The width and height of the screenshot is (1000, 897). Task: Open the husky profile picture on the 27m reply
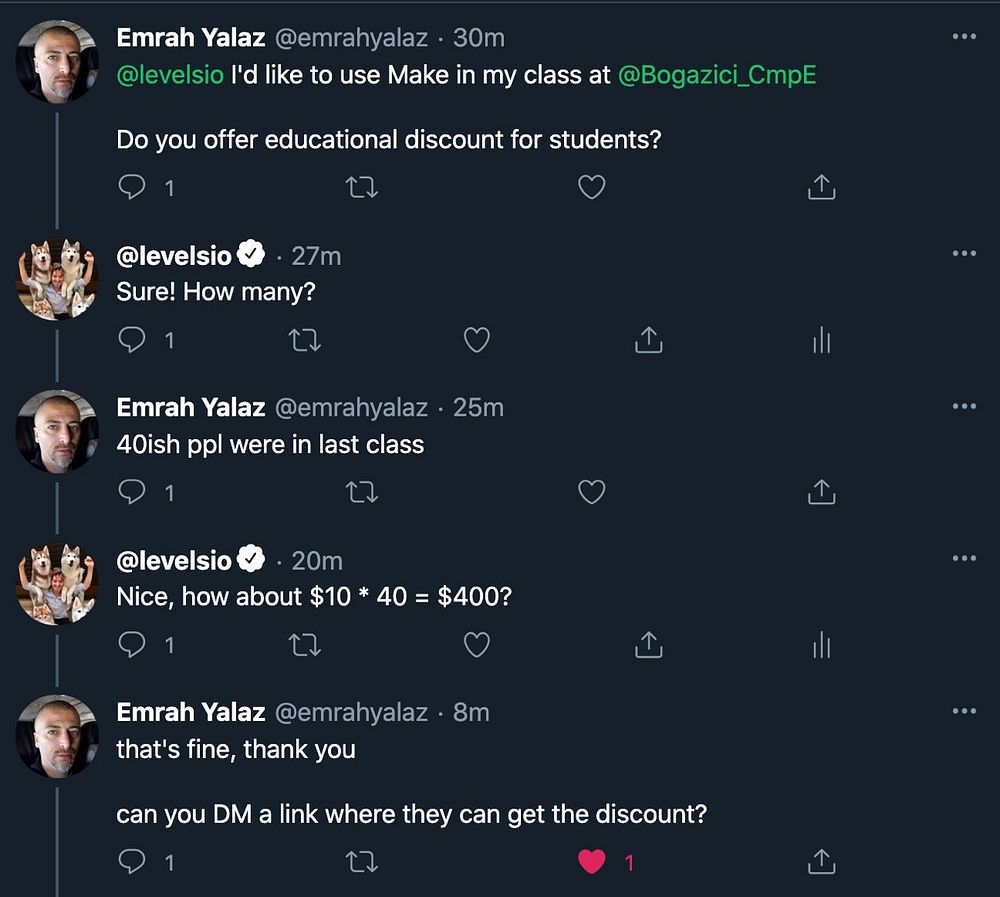point(57,278)
